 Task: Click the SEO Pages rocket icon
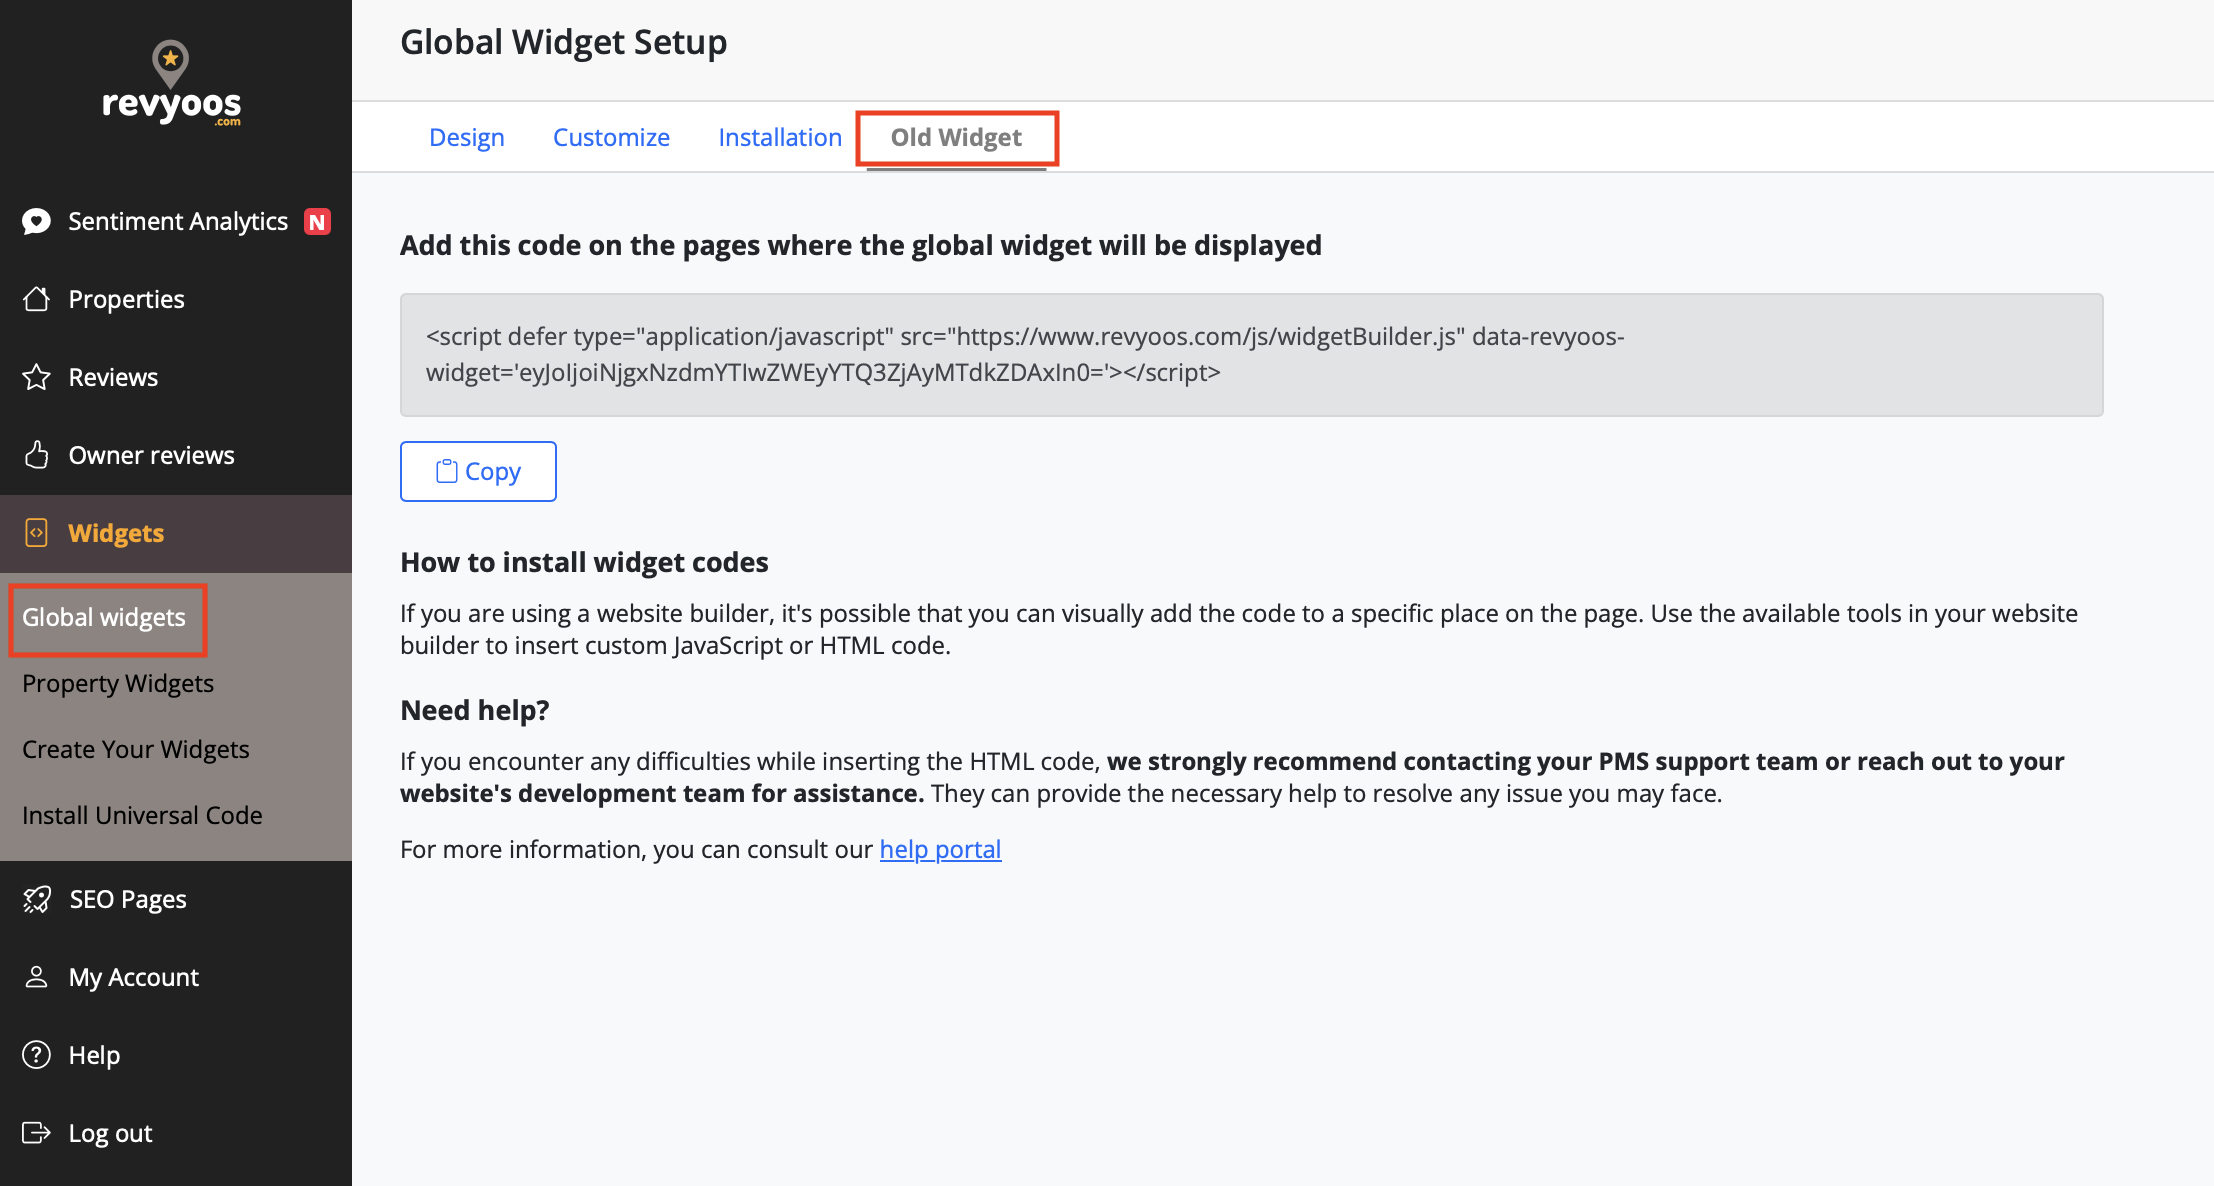[37, 899]
